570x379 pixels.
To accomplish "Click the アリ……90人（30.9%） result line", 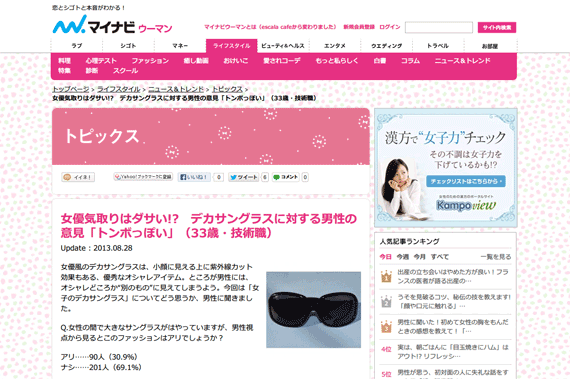I will point(99,357).
